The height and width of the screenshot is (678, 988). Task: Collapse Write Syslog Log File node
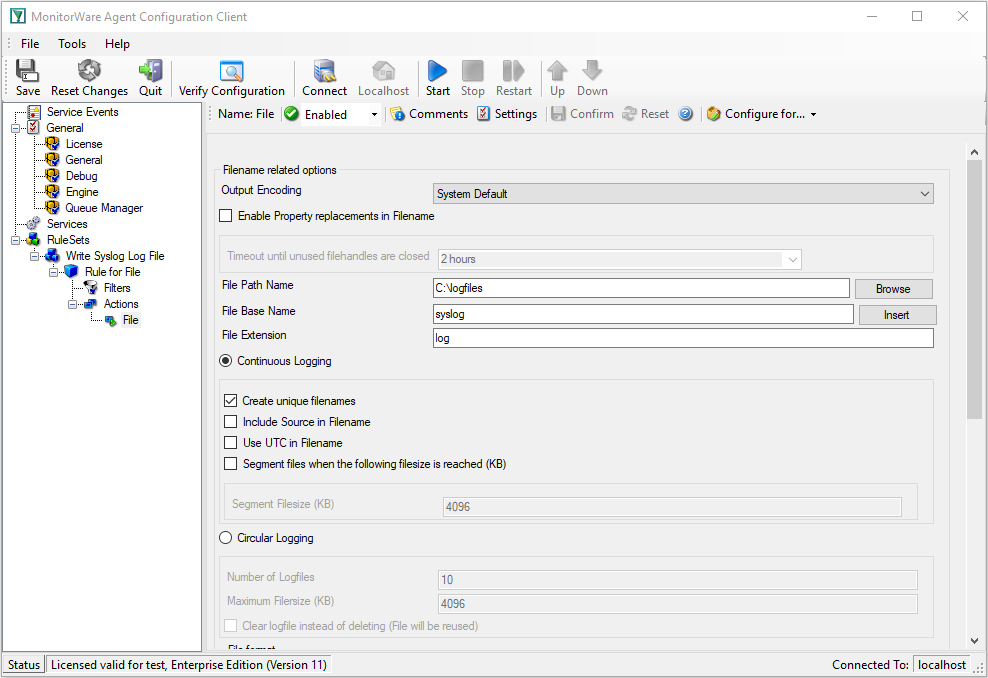tap(35, 256)
